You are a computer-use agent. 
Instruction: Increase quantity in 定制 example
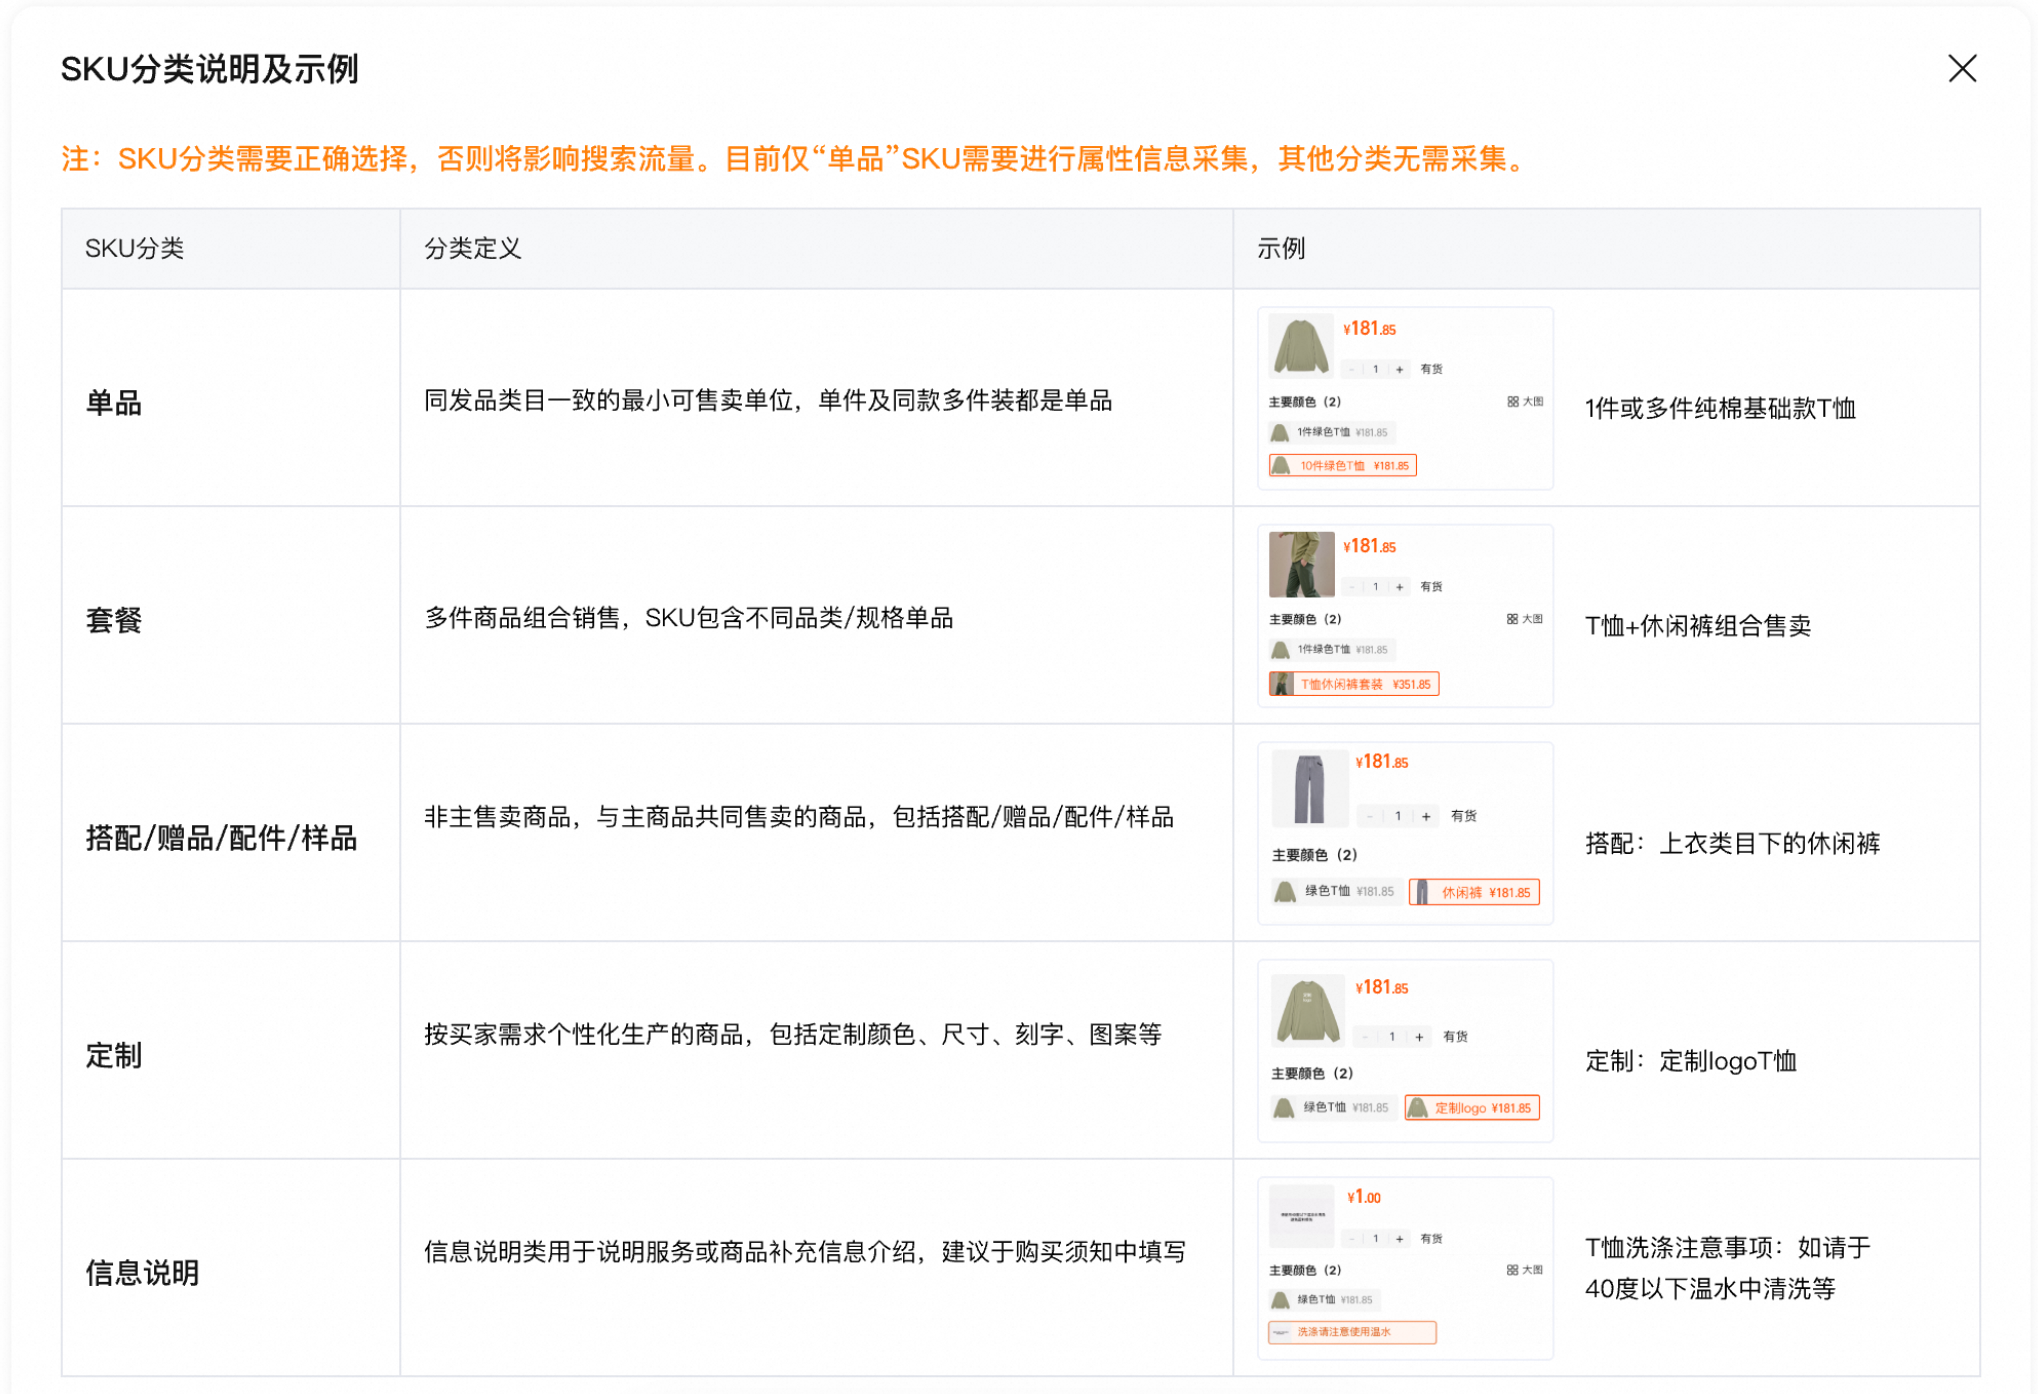click(x=1419, y=1037)
